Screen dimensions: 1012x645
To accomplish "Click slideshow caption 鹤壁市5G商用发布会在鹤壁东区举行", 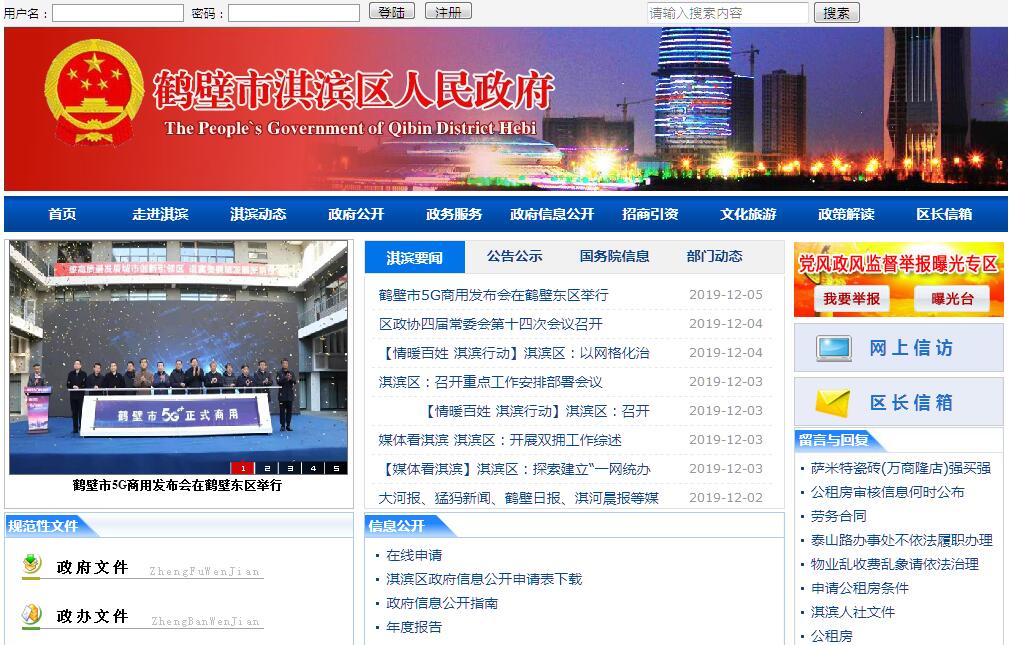I will pos(177,486).
